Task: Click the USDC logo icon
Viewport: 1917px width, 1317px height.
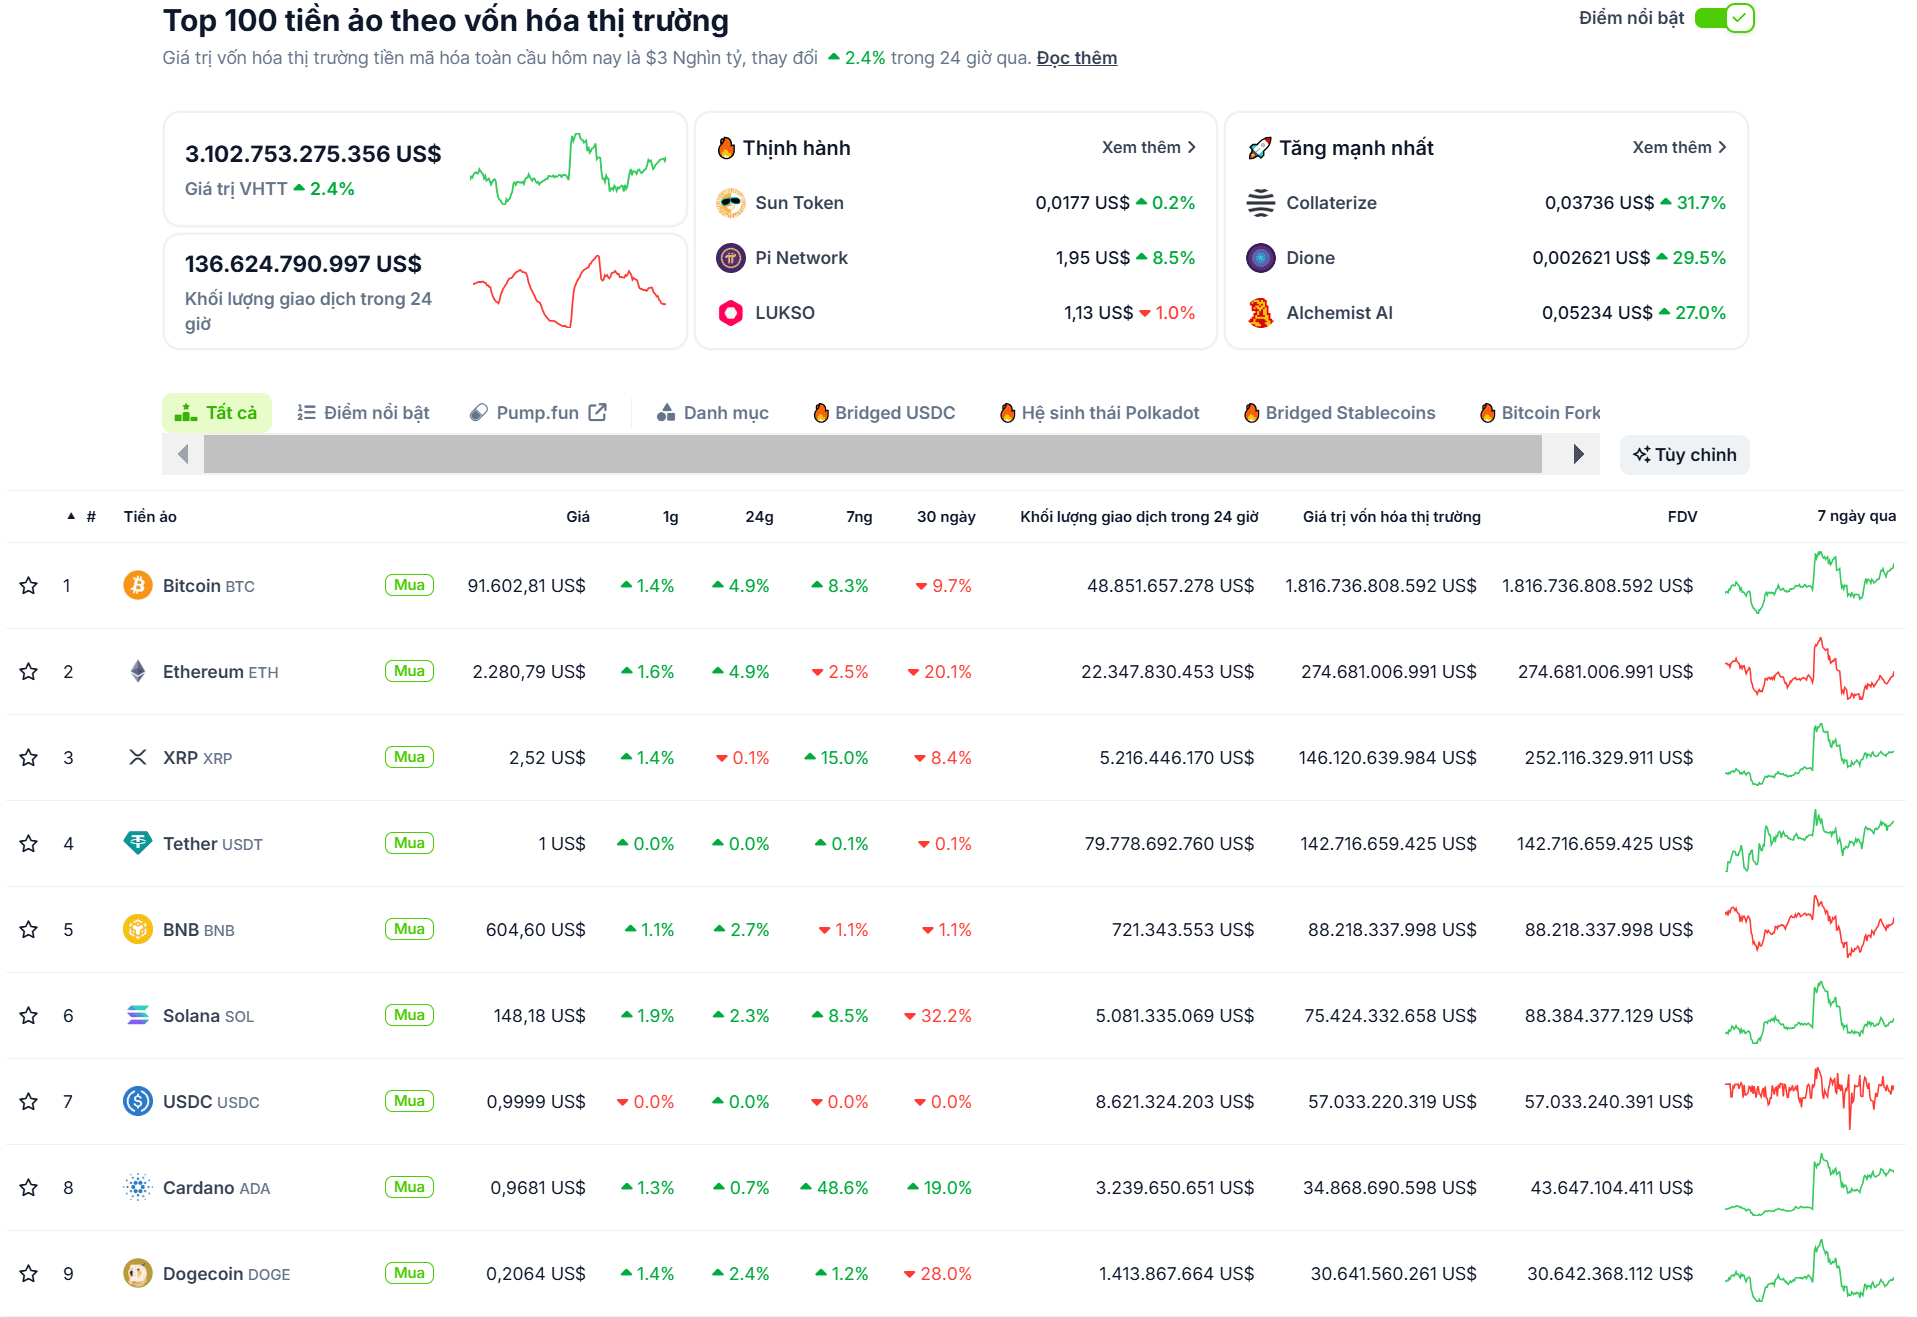Action: pos(138,1101)
